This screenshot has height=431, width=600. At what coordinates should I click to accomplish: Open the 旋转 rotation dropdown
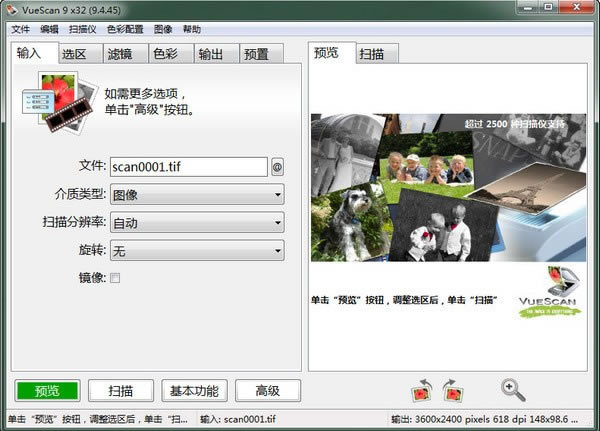pyautogui.click(x=196, y=251)
